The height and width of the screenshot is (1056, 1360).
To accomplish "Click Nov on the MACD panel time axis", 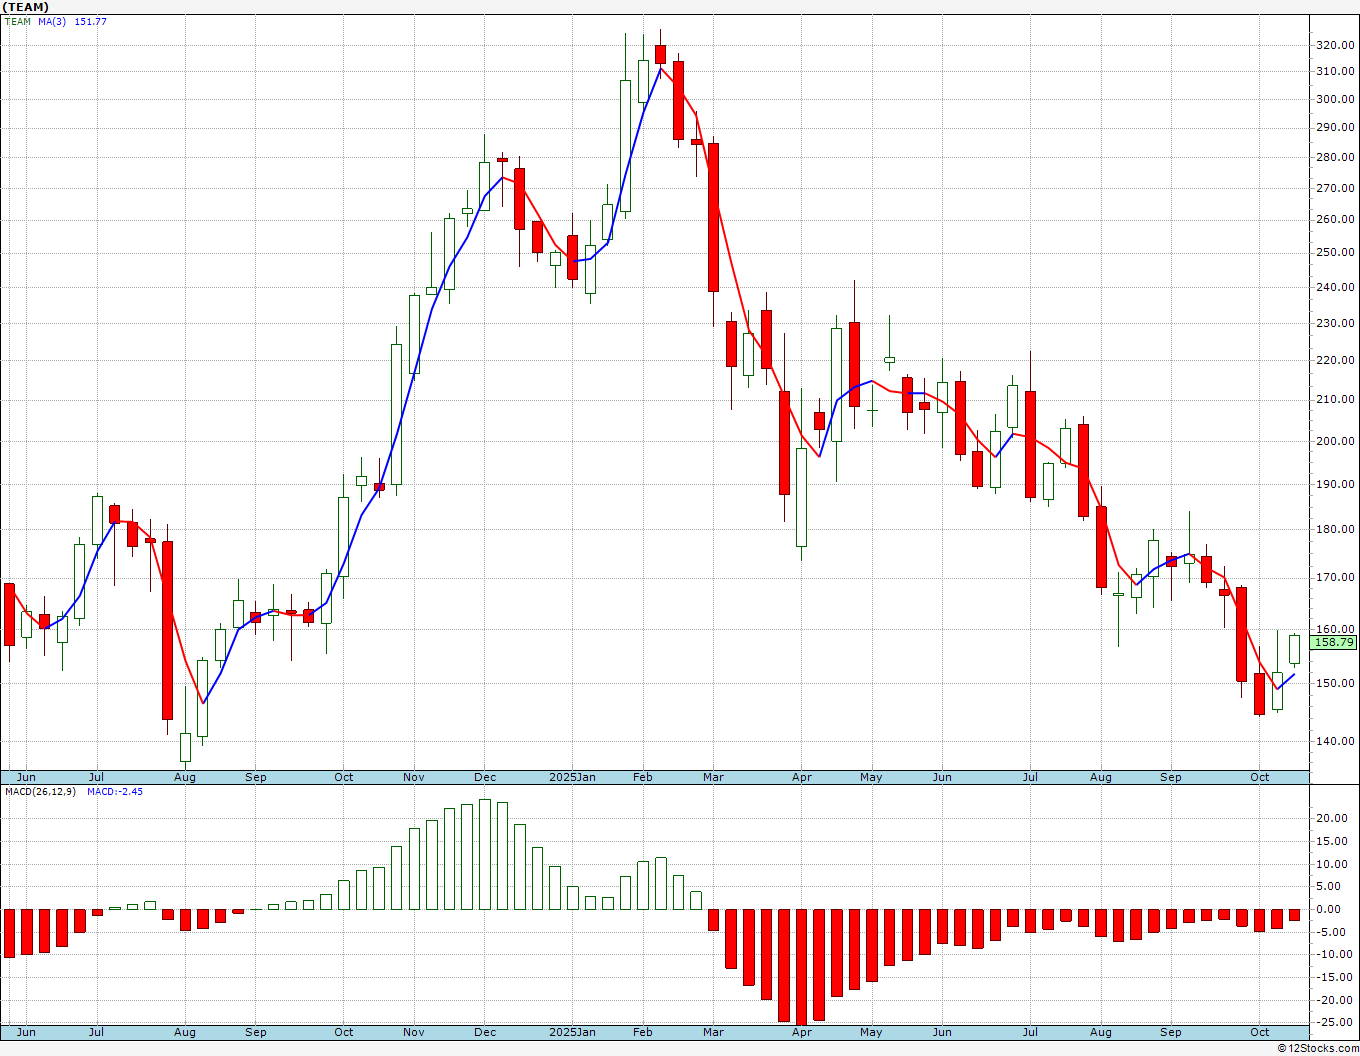I will point(414,1032).
